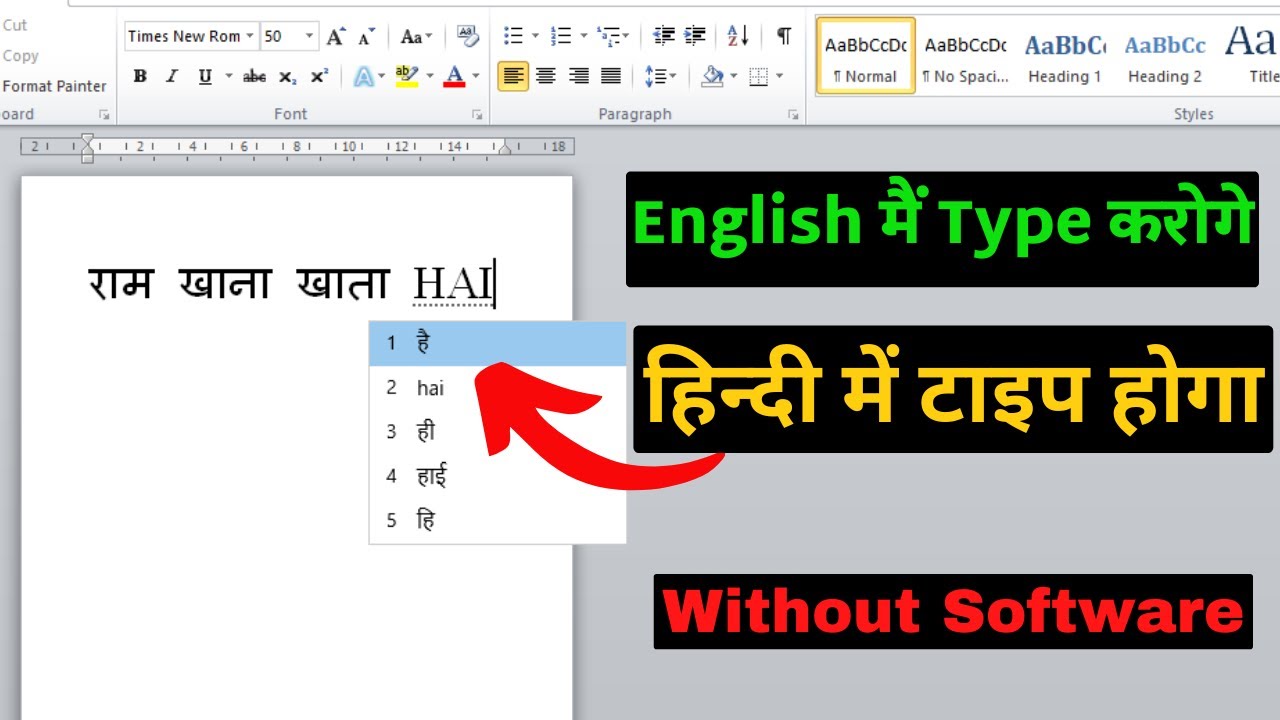Viewport: 1280px width, 720px height.
Task: Toggle bold formatting
Action: pyautogui.click(x=140, y=76)
